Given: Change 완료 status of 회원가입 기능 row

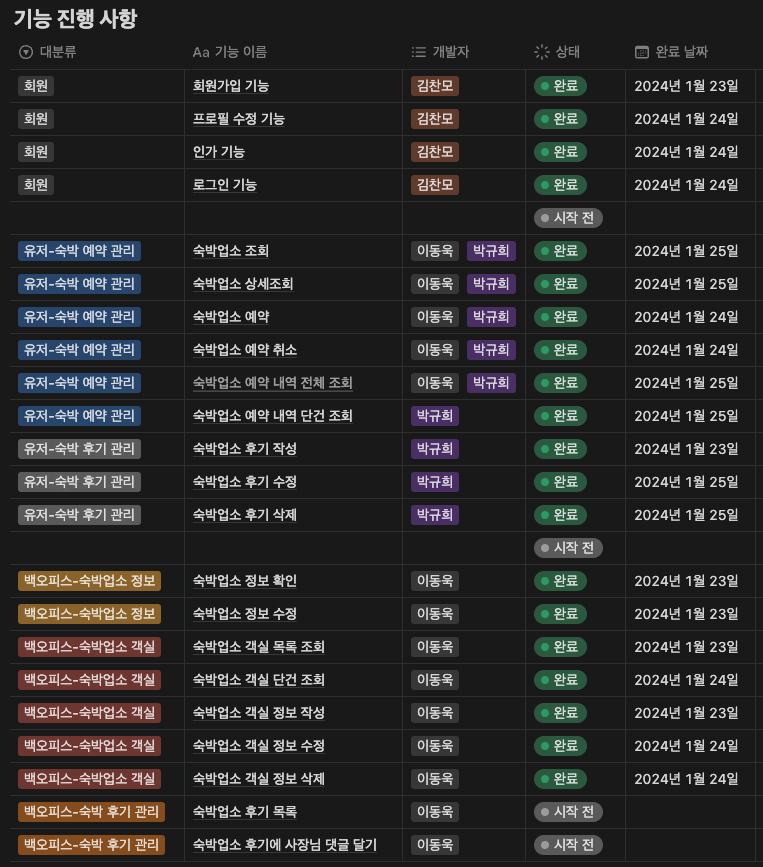Looking at the screenshot, I should click(560, 86).
